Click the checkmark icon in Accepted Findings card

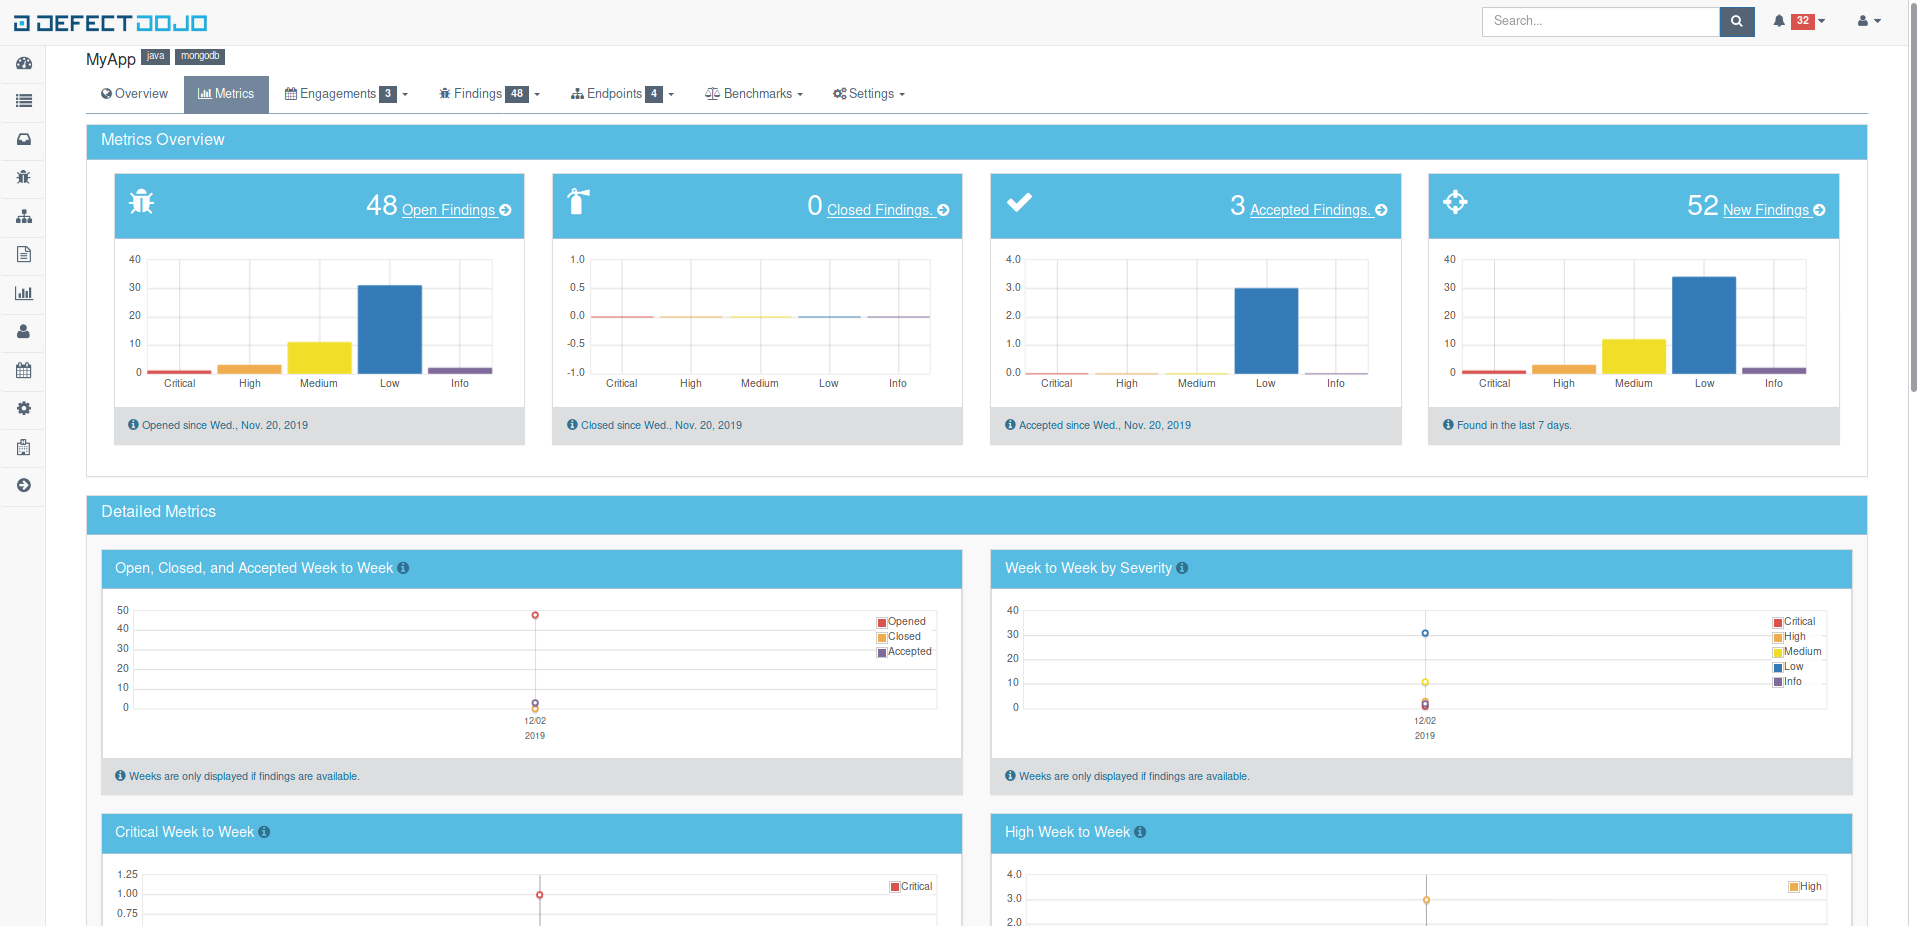tap(1019, 202)
